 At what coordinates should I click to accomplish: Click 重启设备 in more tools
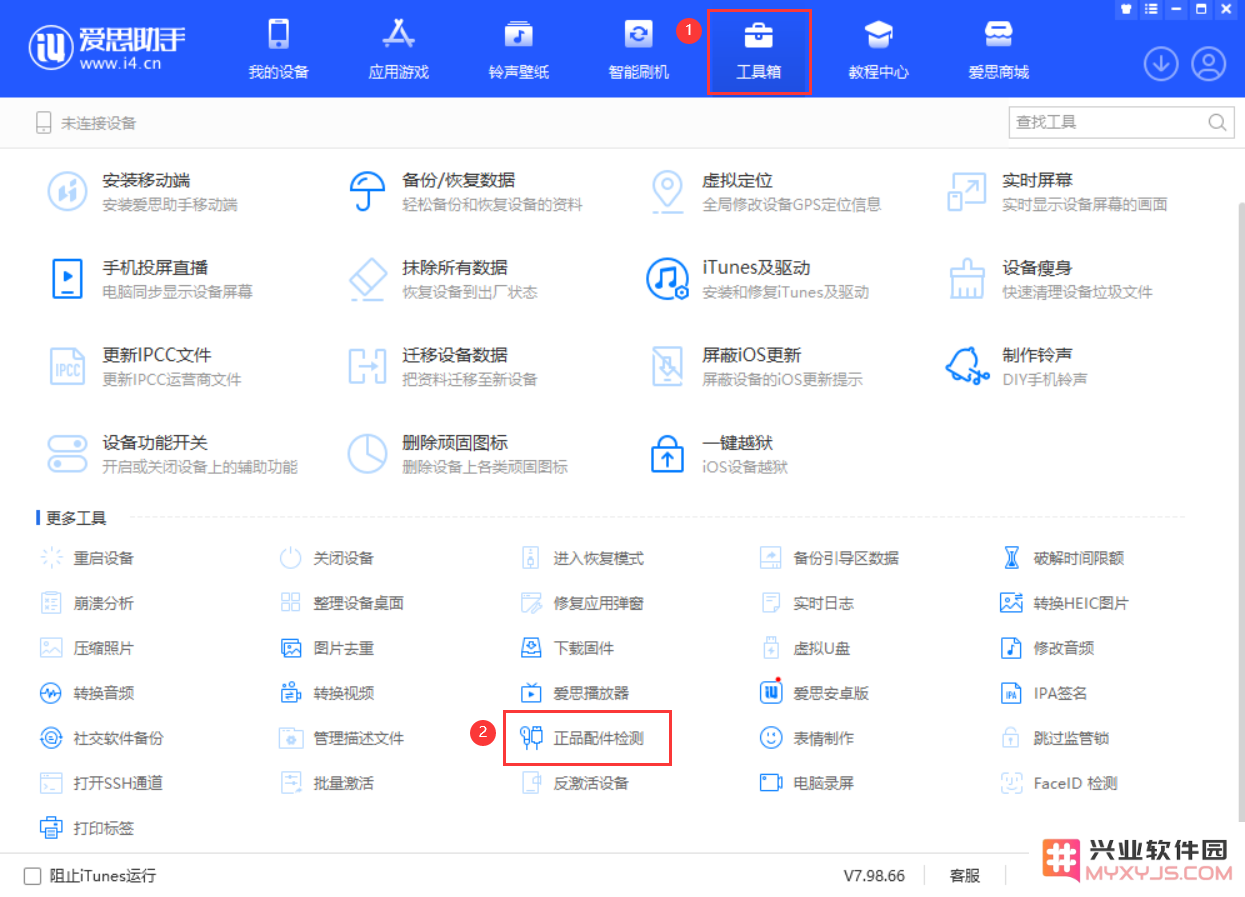[87, 558]
